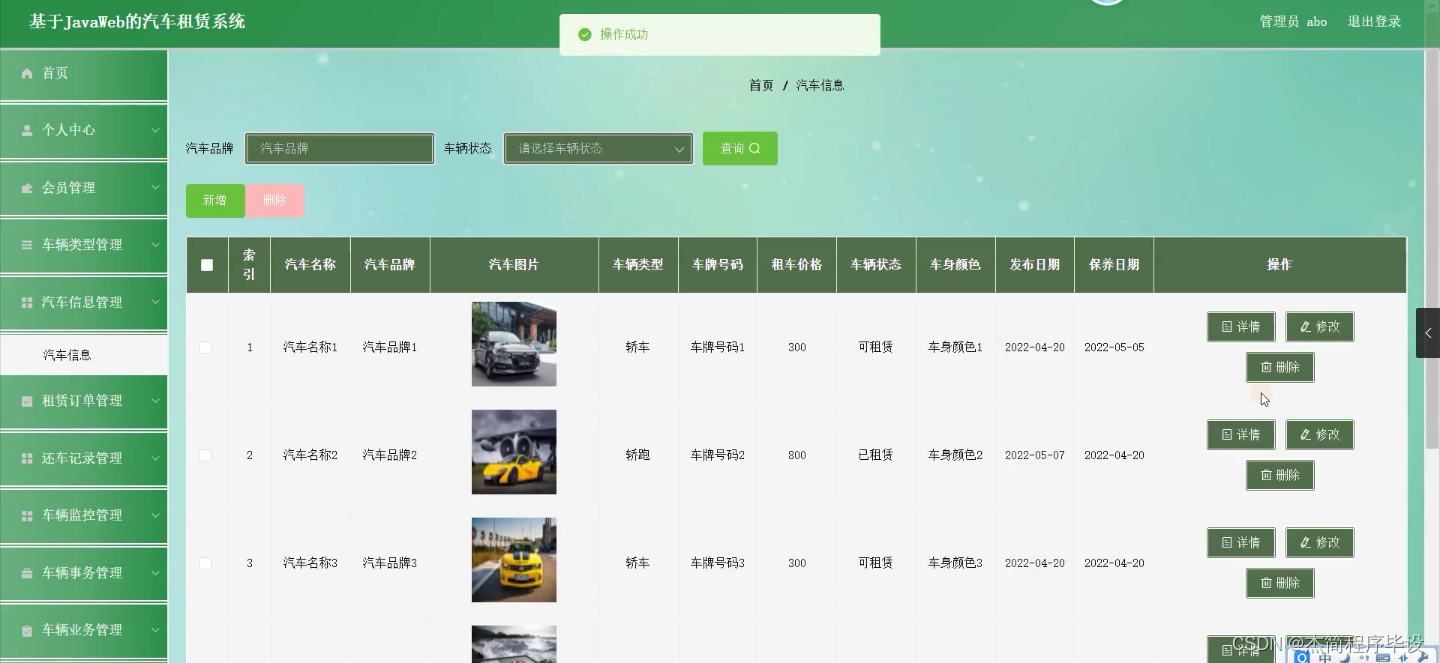This screenshot has height=663, width=1440.
Task: Click the grid icon beside 还车记录管理
Action: point(27,458)
